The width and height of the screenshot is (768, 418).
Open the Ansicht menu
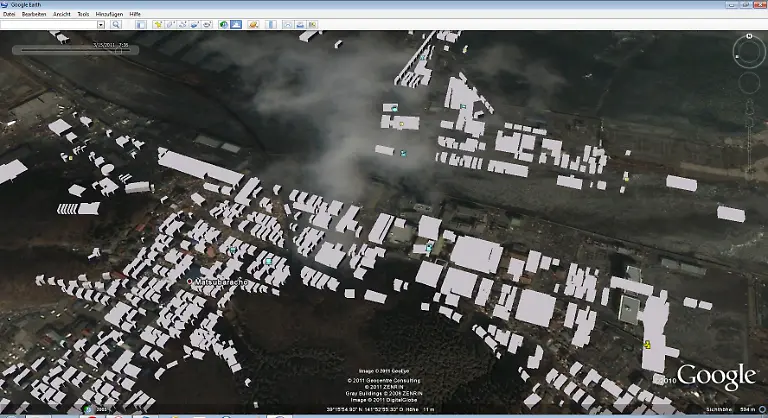tap(62, 15)
